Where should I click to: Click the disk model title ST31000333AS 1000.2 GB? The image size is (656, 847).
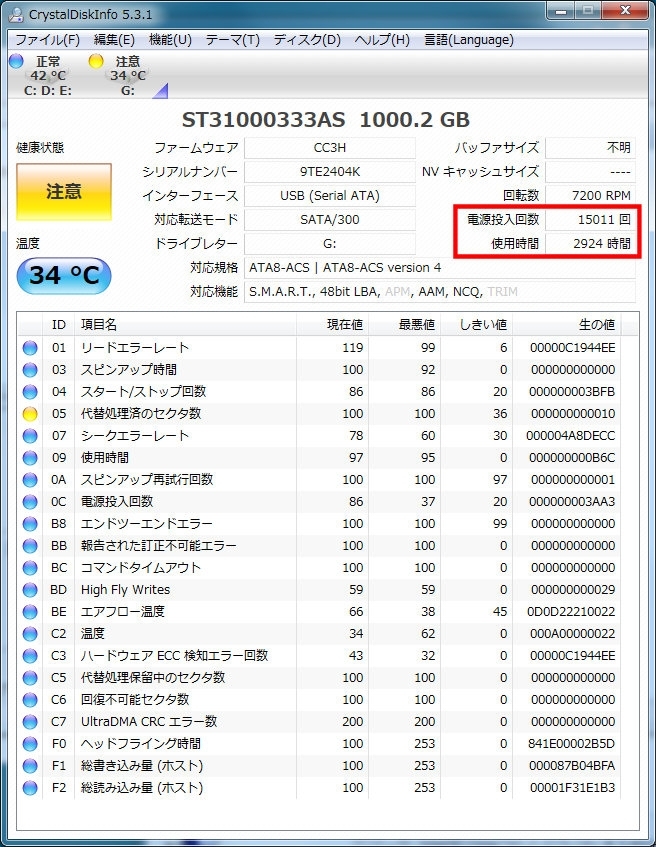[x=326, y=120]
